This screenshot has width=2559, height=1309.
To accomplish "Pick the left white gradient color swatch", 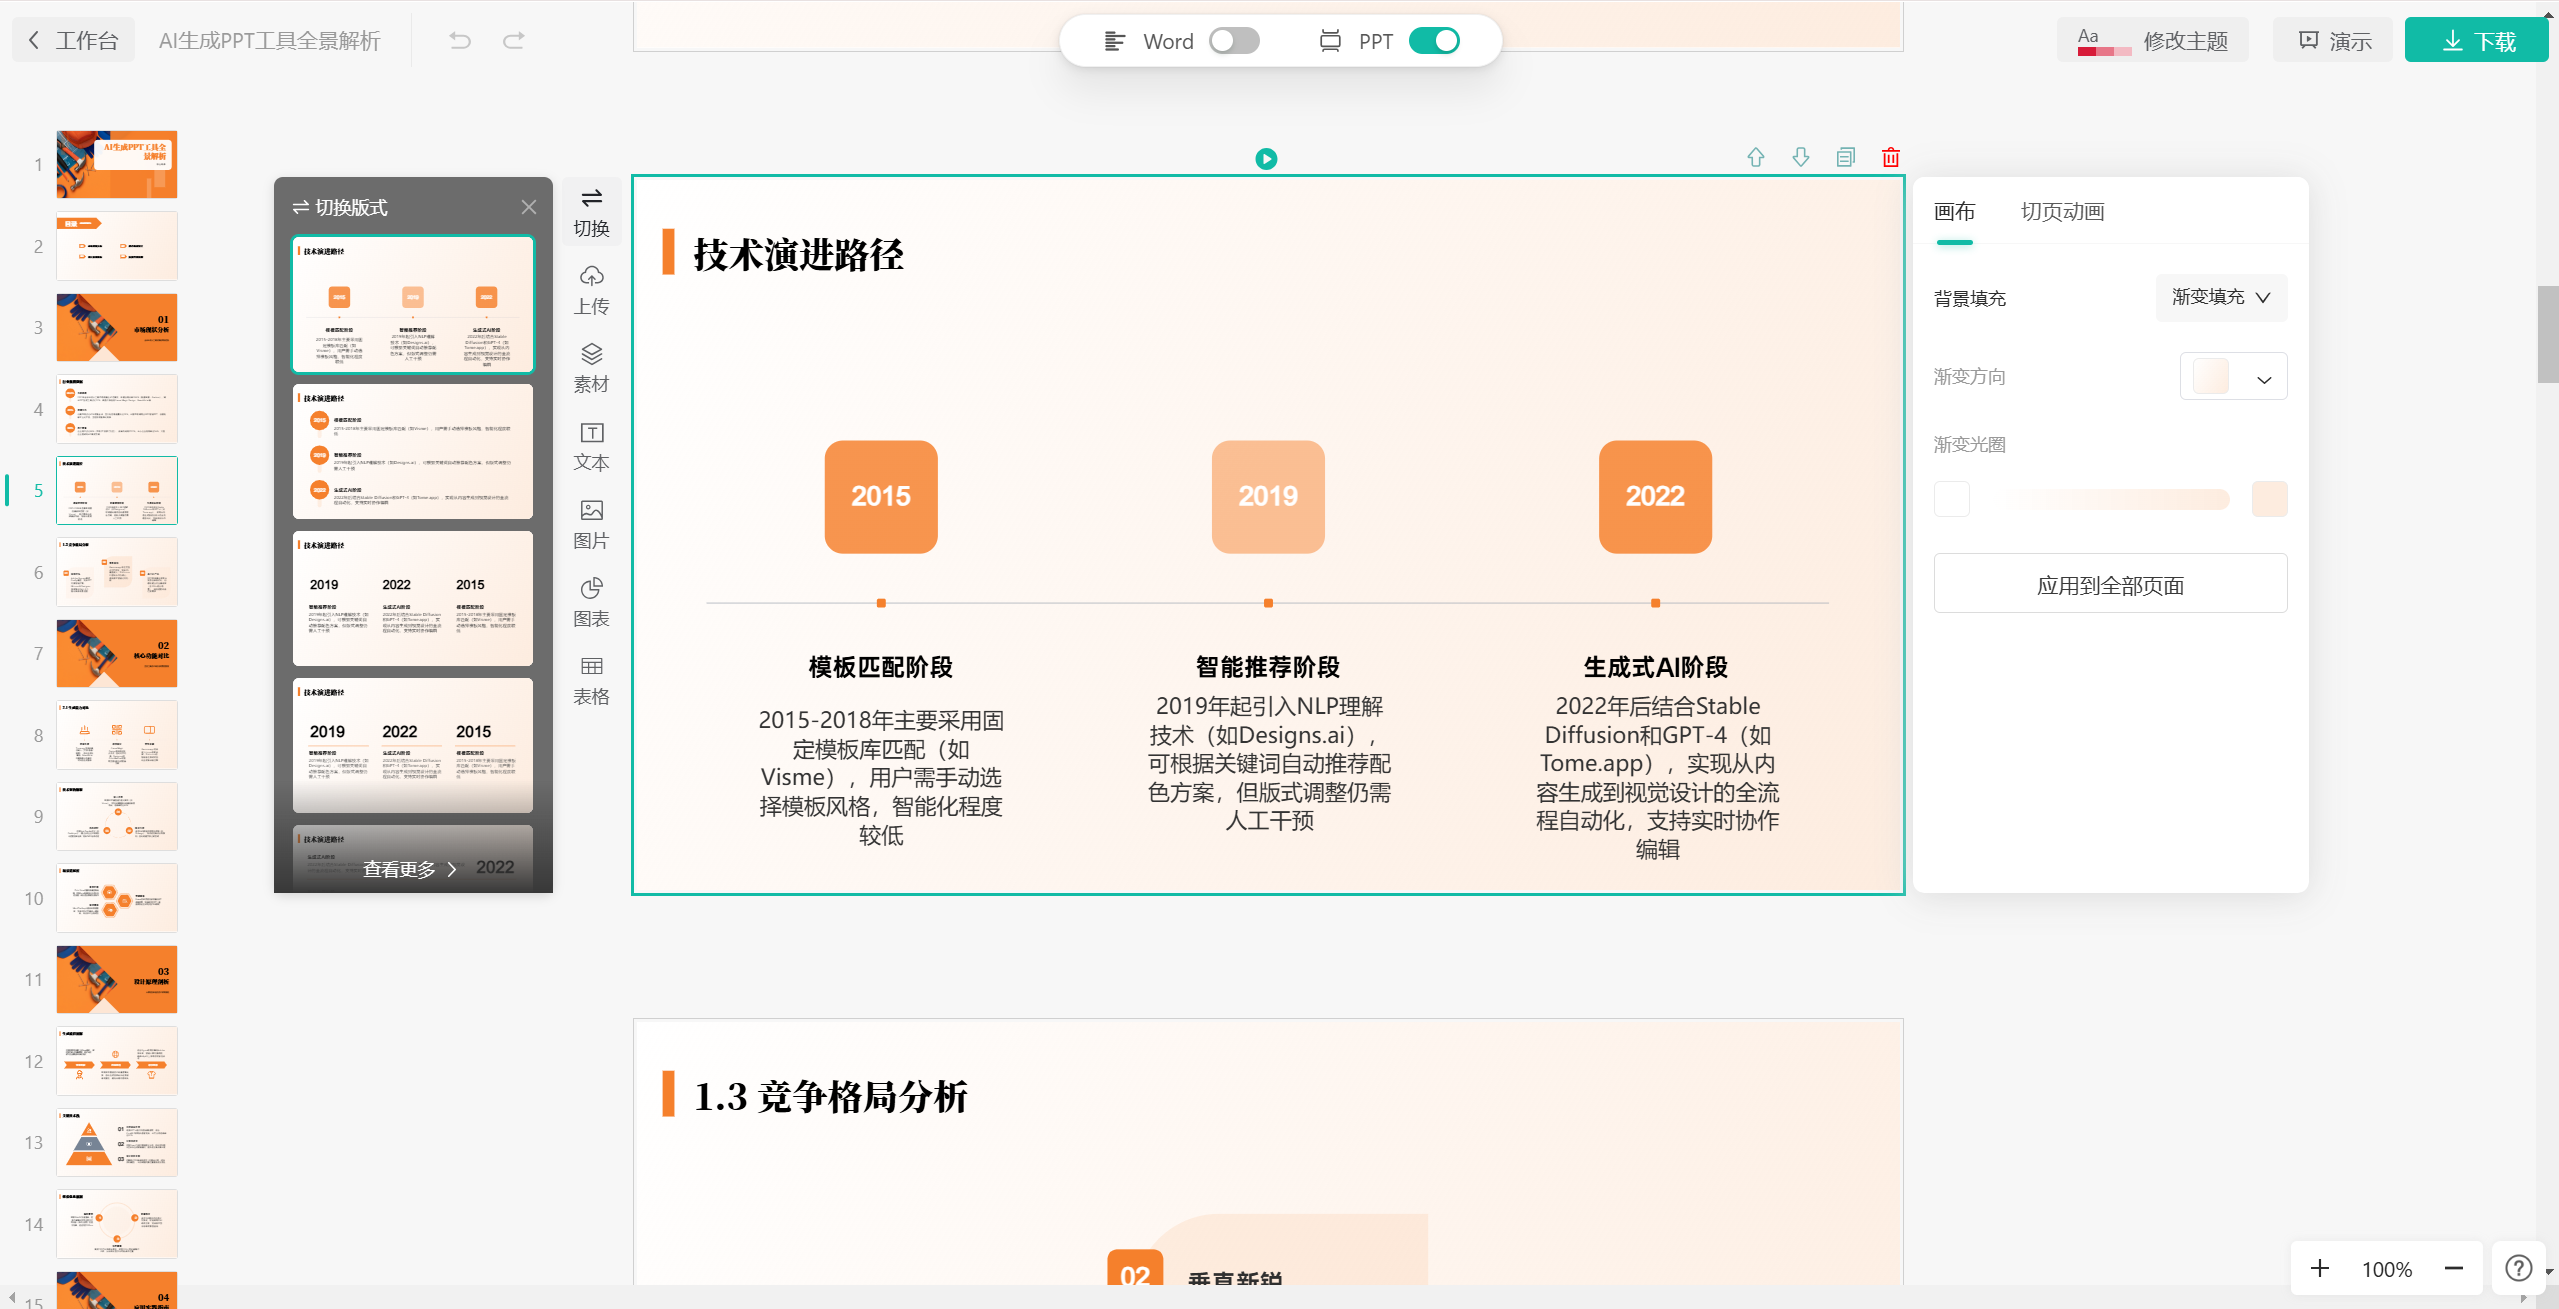I will pos(1952,499).
